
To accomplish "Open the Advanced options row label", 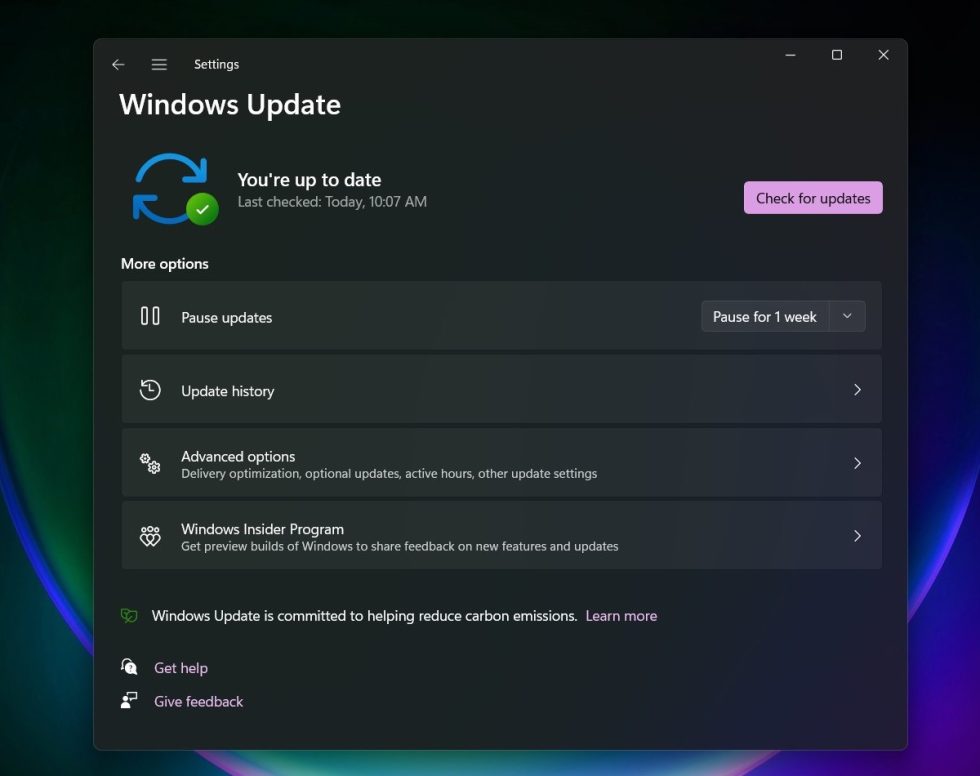I will pyautogui.click(x=238, y=457).
